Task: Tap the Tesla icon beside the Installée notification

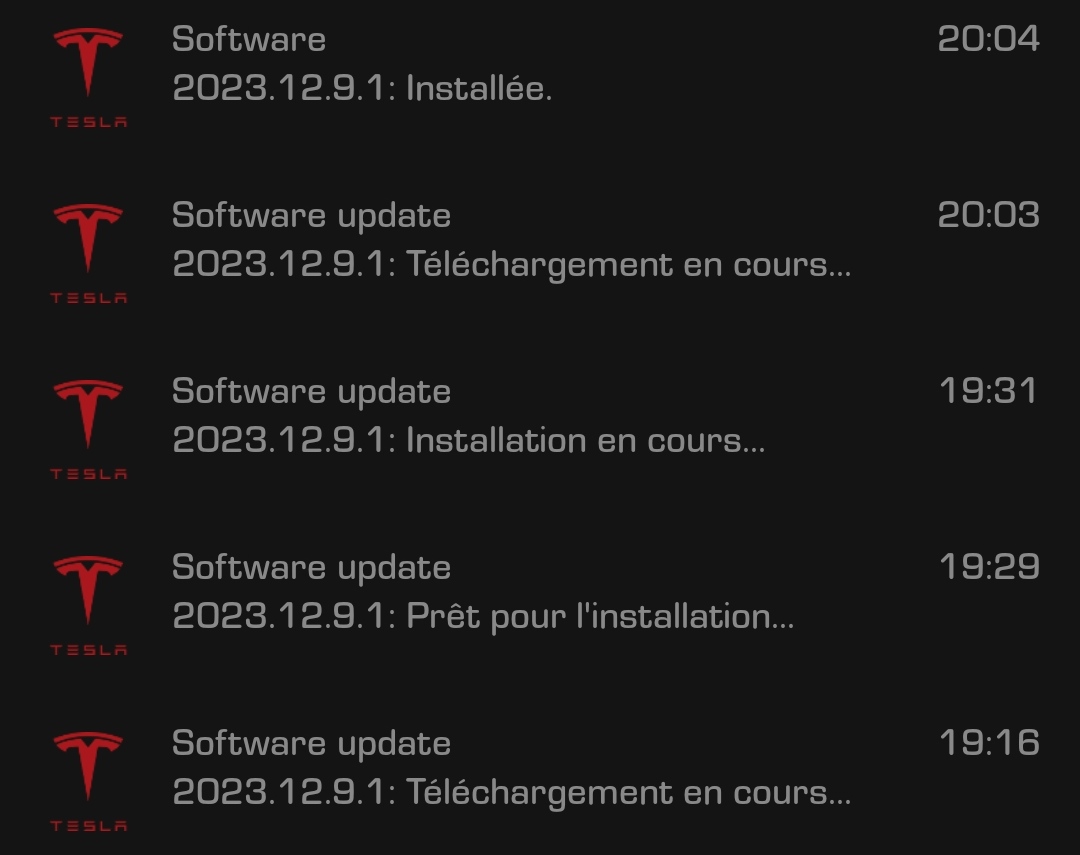Action: point(88,77)
